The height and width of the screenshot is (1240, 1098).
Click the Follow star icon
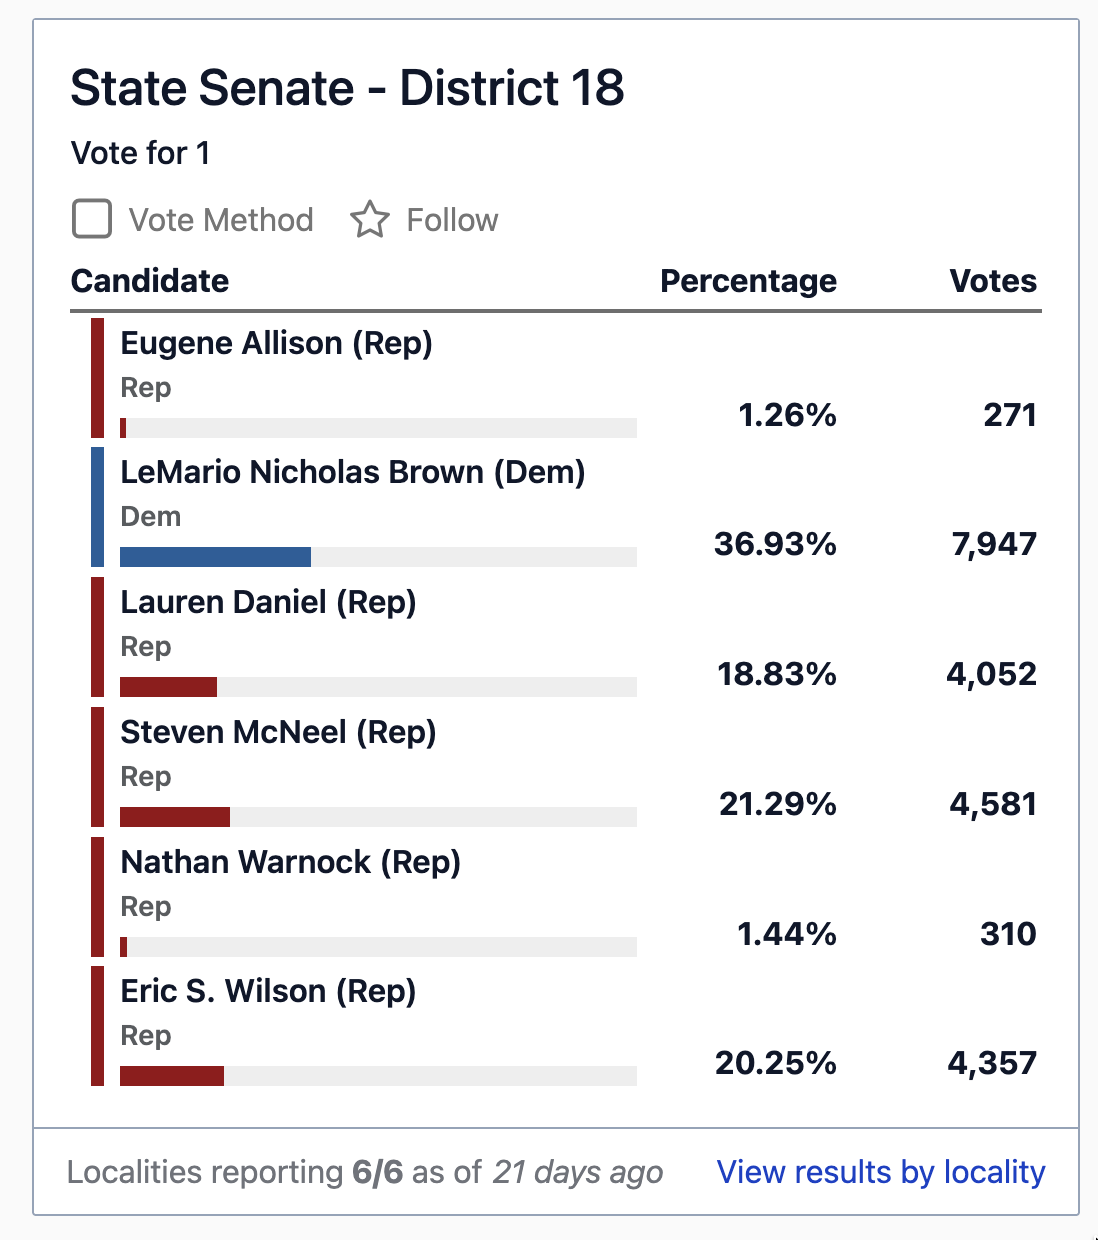pyautogui.click(x=372, y=220)
